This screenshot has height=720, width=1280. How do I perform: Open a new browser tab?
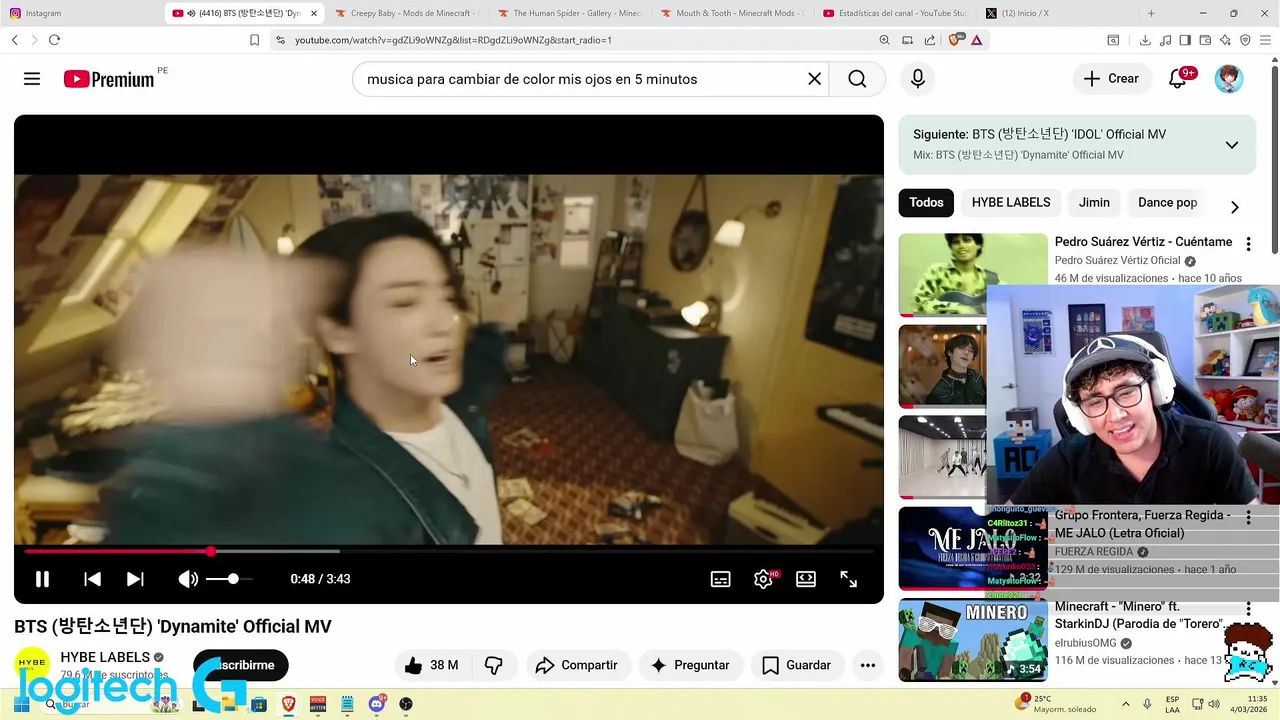click(x=1151, y=13)
